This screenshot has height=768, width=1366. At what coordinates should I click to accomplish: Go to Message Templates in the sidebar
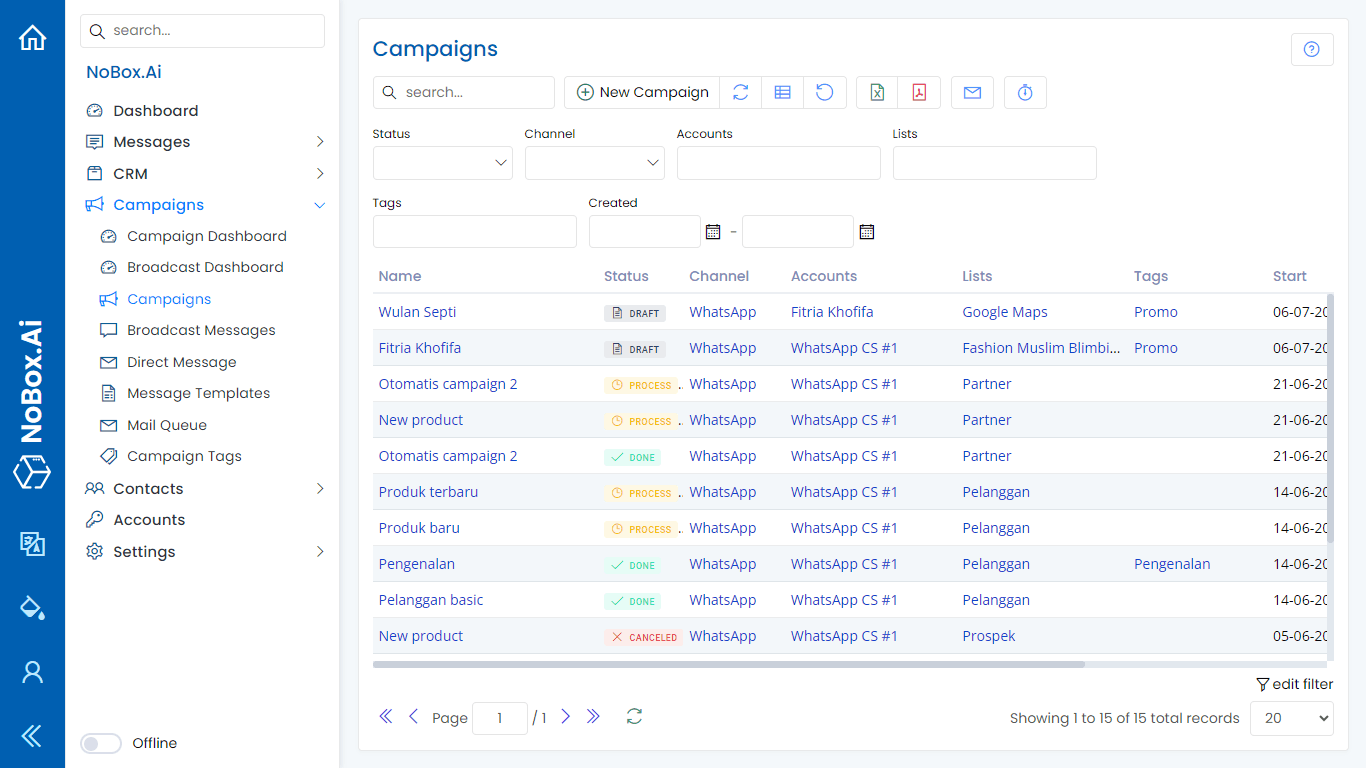click(197, 393)
